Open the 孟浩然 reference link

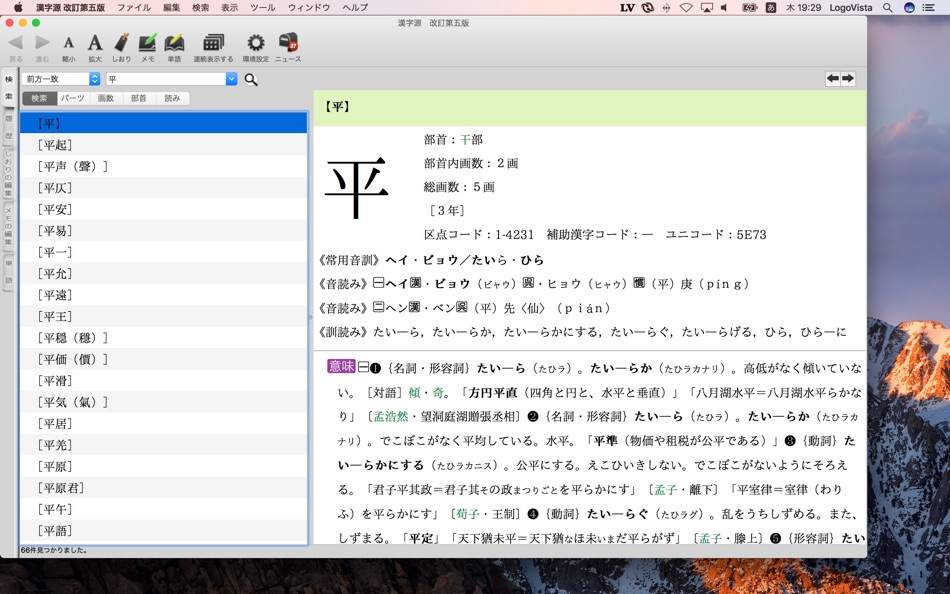tap(391, 416)
